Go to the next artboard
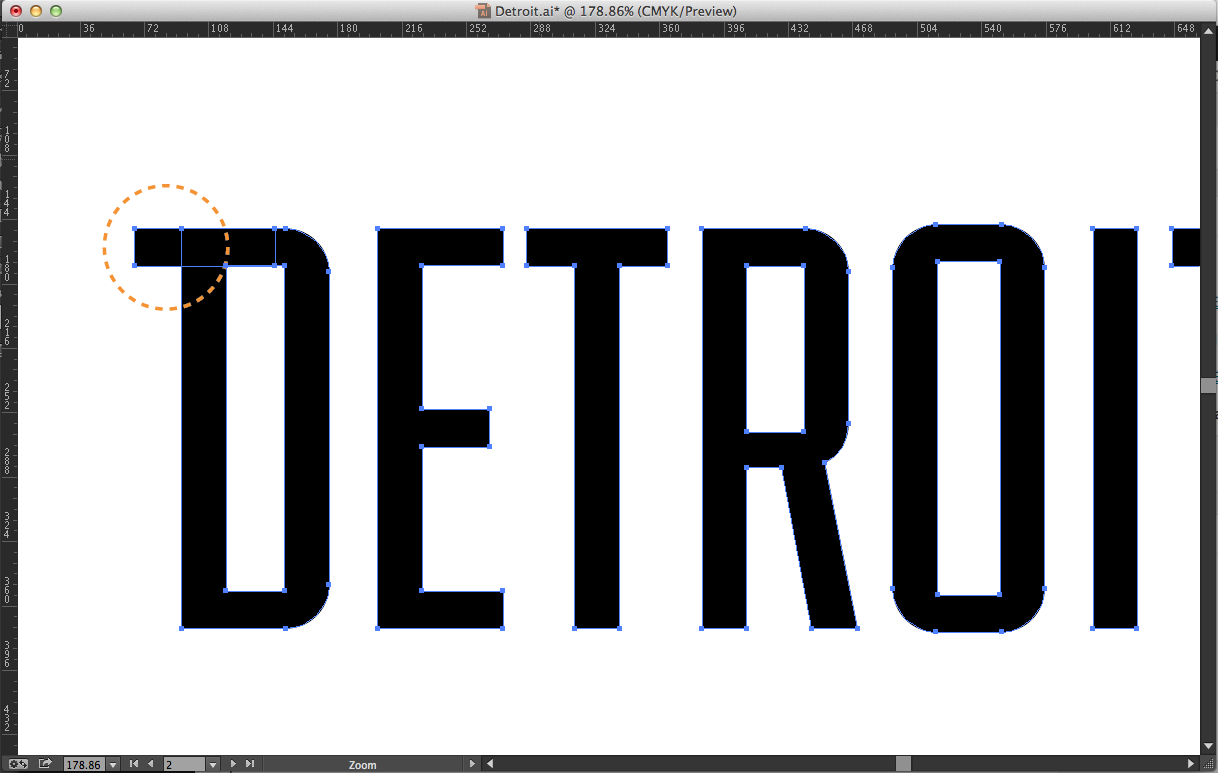This screenshot has height=773, width=1218. click(x=233, y=764)
